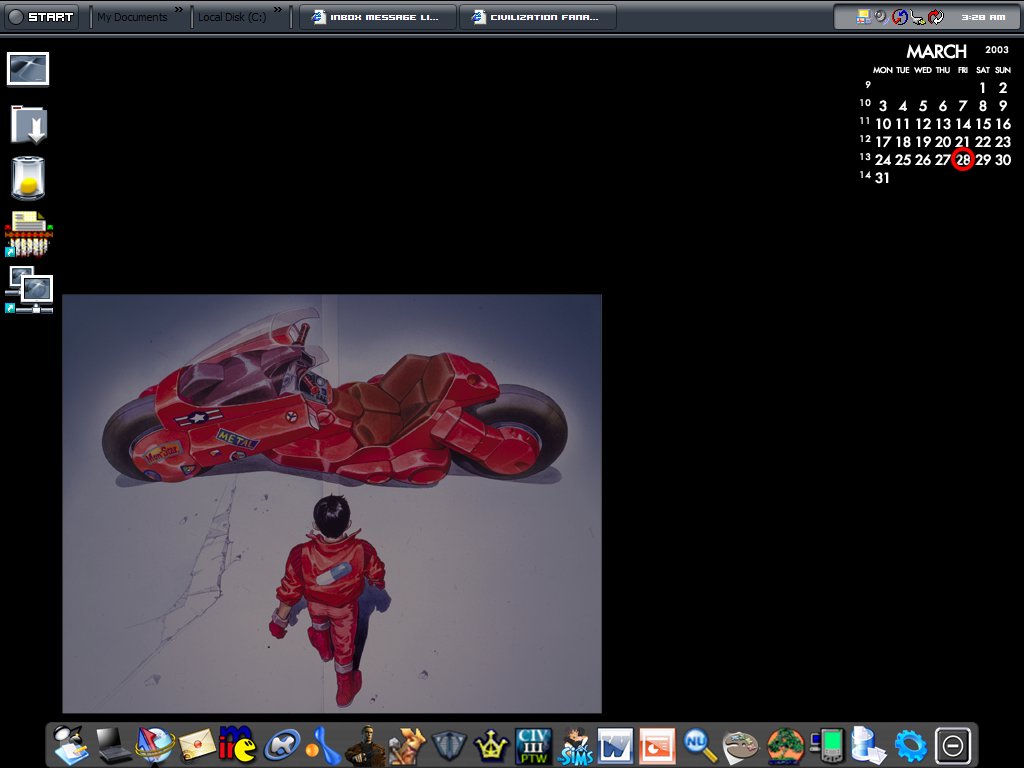Viewport: 1024px width, 768px height.
Task: Click the minus-in-circle icon at dock end
Action: point(953,745)
